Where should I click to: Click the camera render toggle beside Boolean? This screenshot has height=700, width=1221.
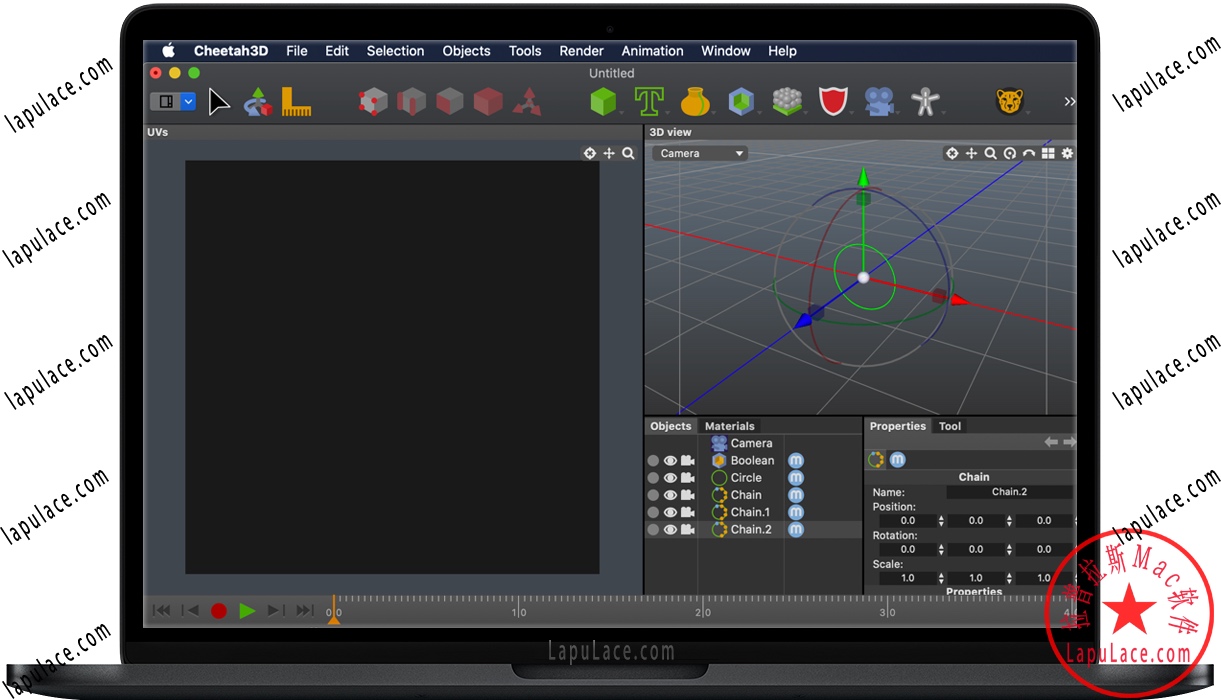point(687,460)
